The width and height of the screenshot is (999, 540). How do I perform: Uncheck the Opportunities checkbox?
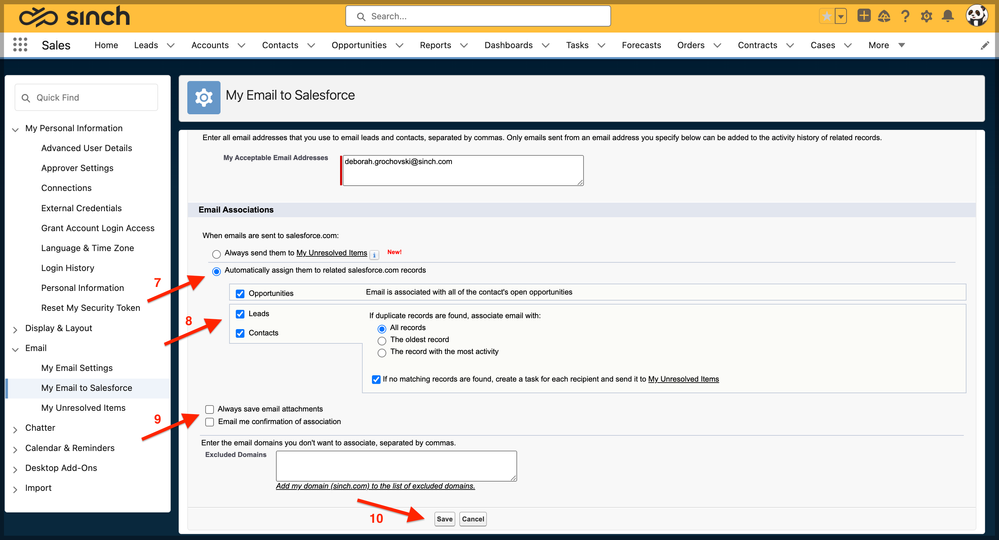click(x=240, y=294)
